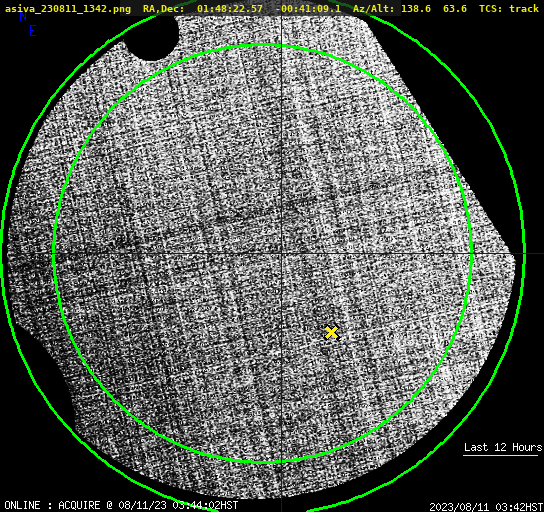Click the Alt value 63.6

[455, 8]
